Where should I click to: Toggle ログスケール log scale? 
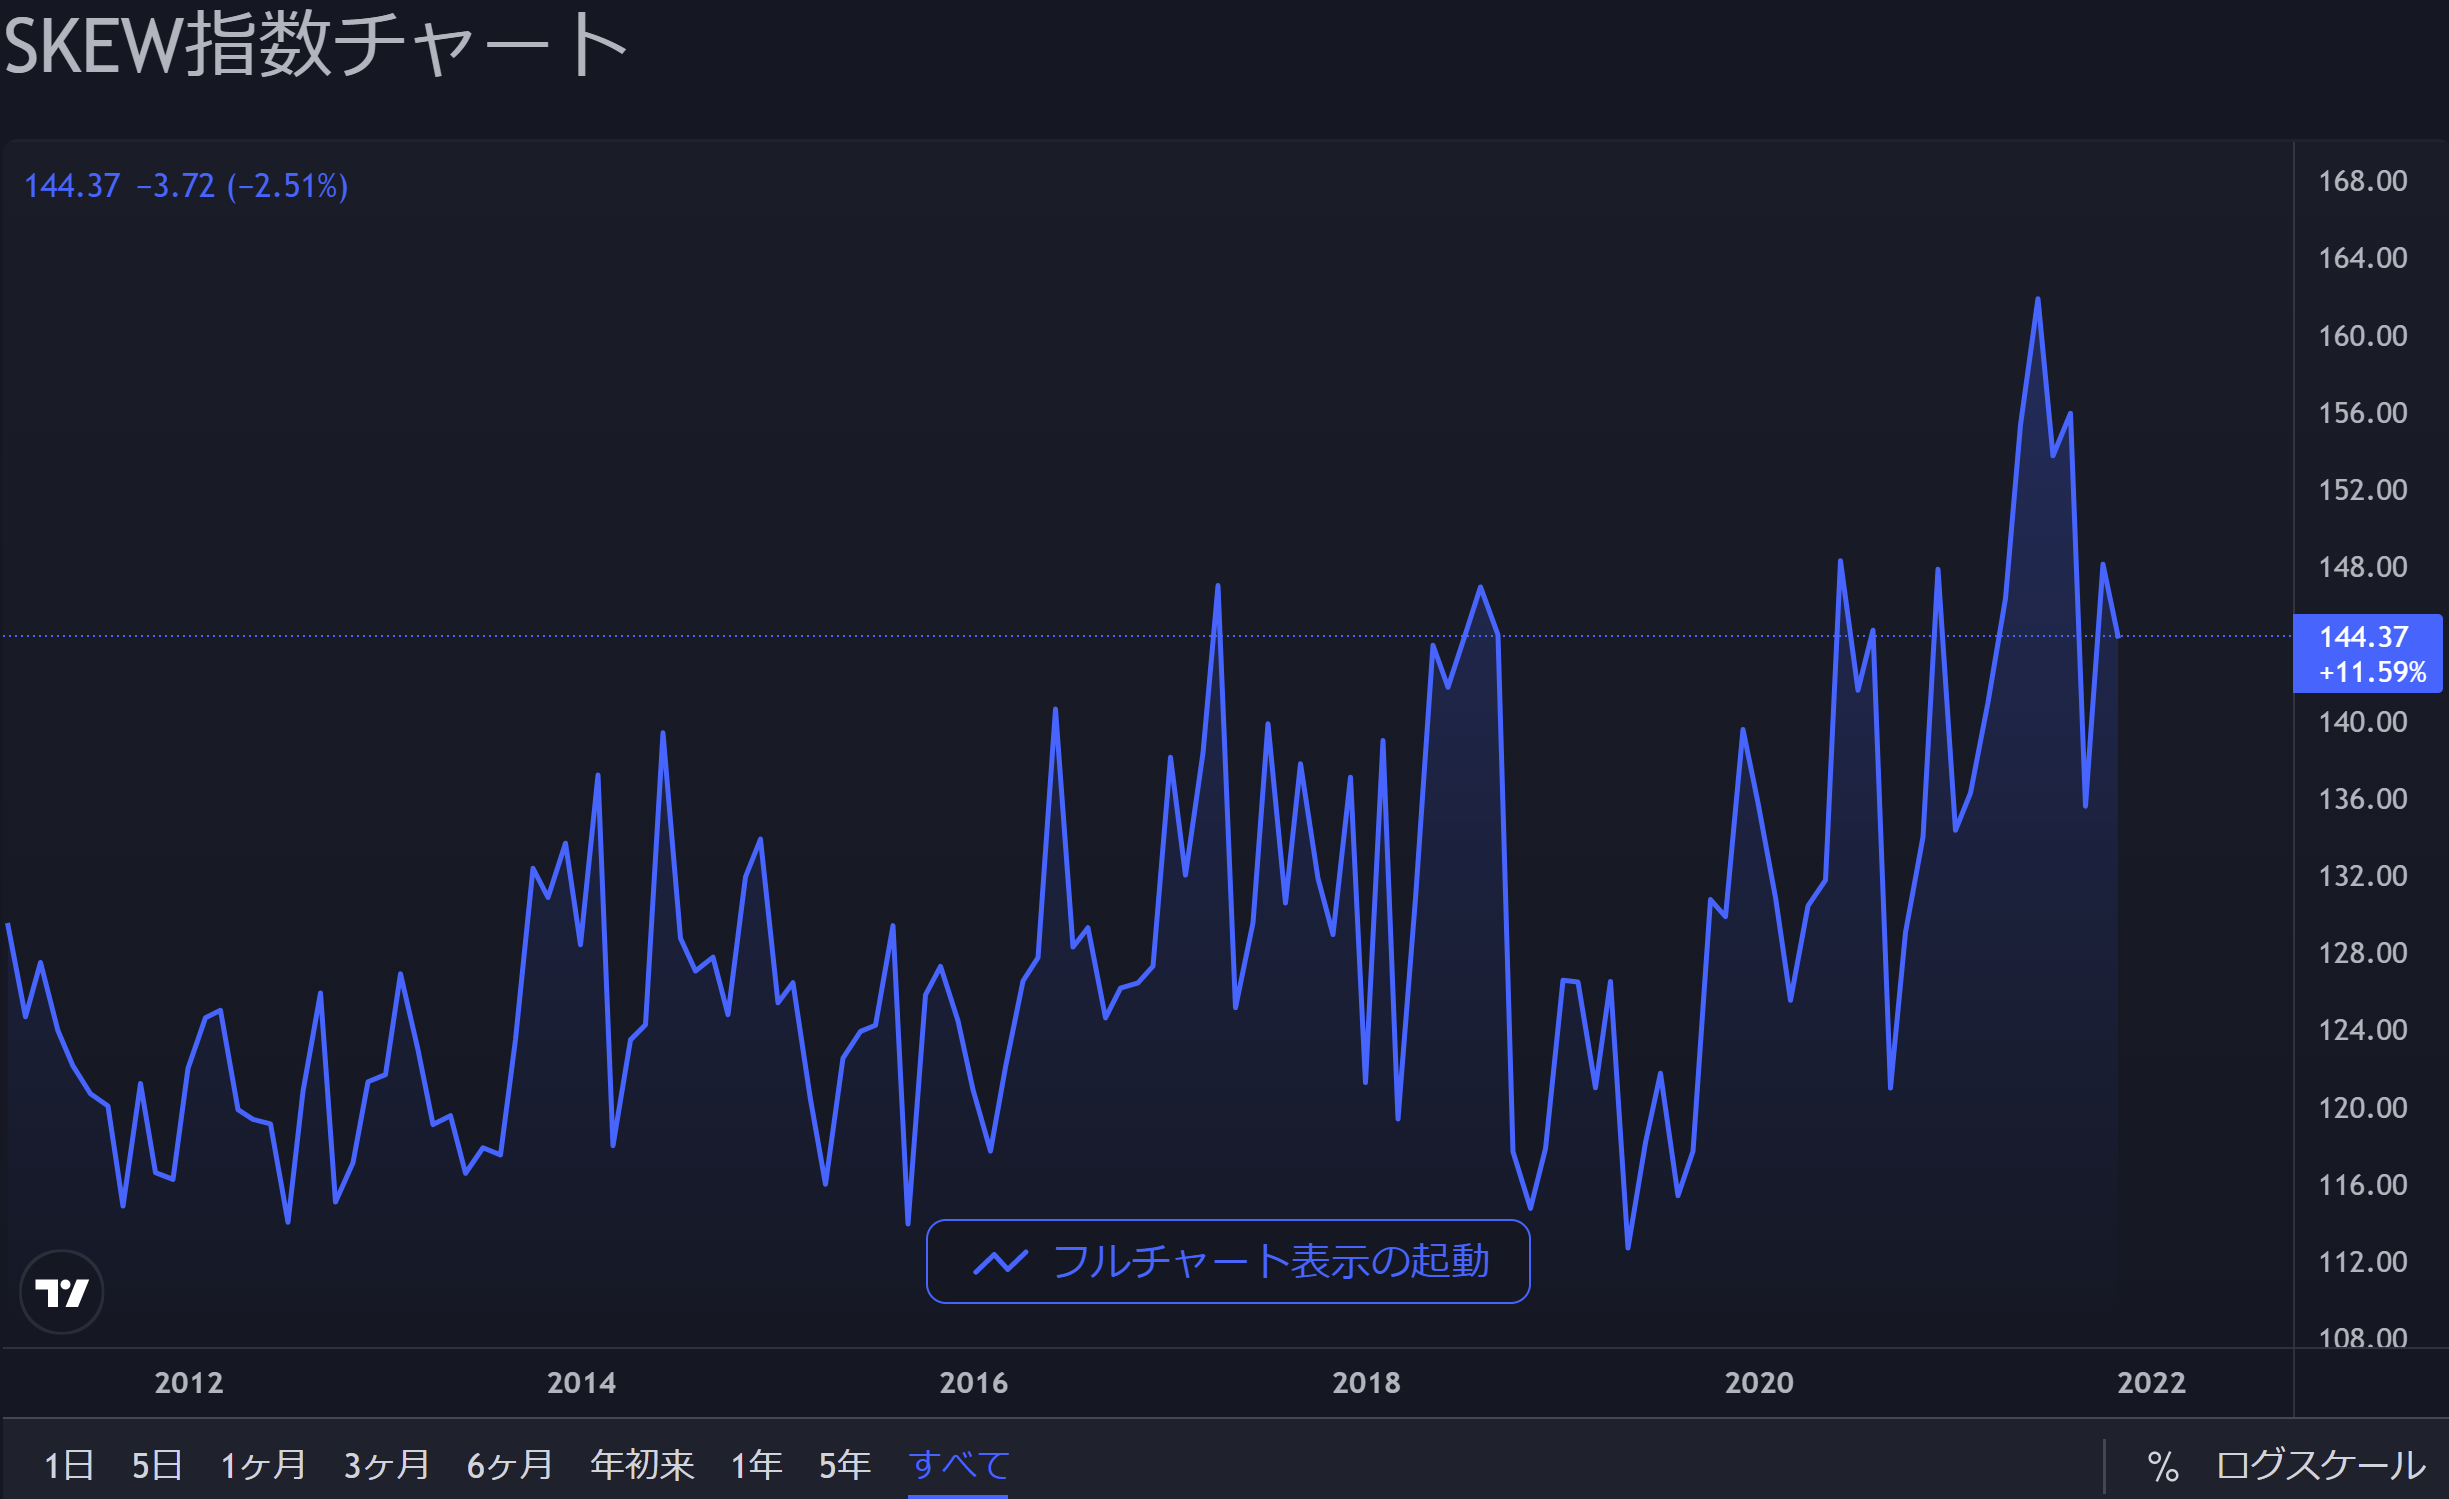(x=2320, y=1466)
